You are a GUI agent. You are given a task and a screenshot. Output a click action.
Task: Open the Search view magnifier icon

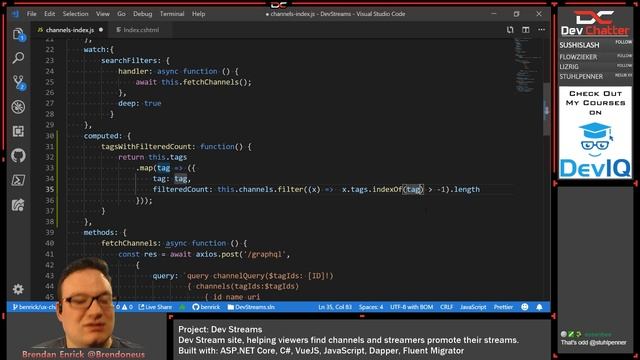pos(18,58)
